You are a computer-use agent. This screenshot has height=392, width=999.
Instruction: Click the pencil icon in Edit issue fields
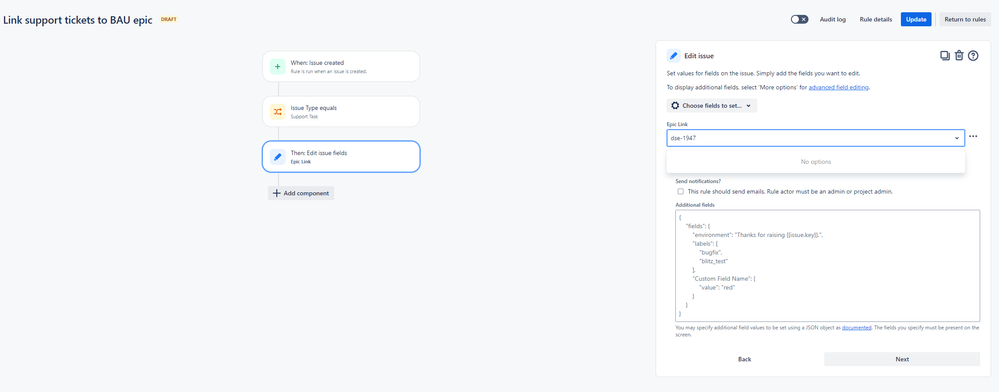click(x=278, y=156)
